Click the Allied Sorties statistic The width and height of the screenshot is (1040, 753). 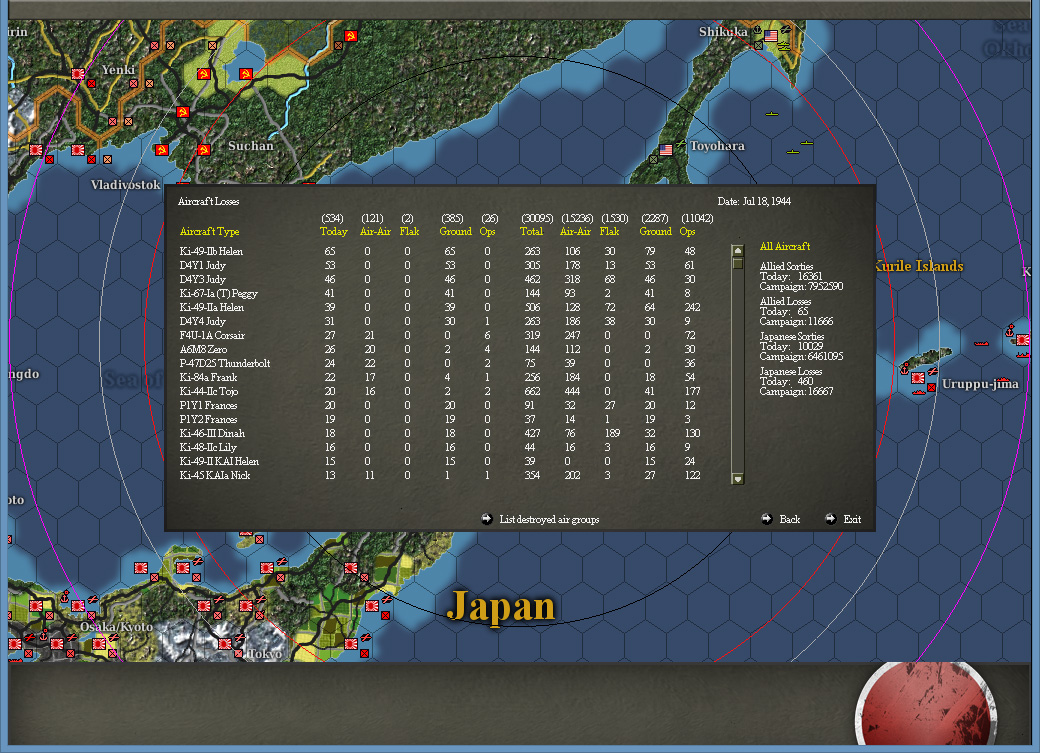click(801, 276)
